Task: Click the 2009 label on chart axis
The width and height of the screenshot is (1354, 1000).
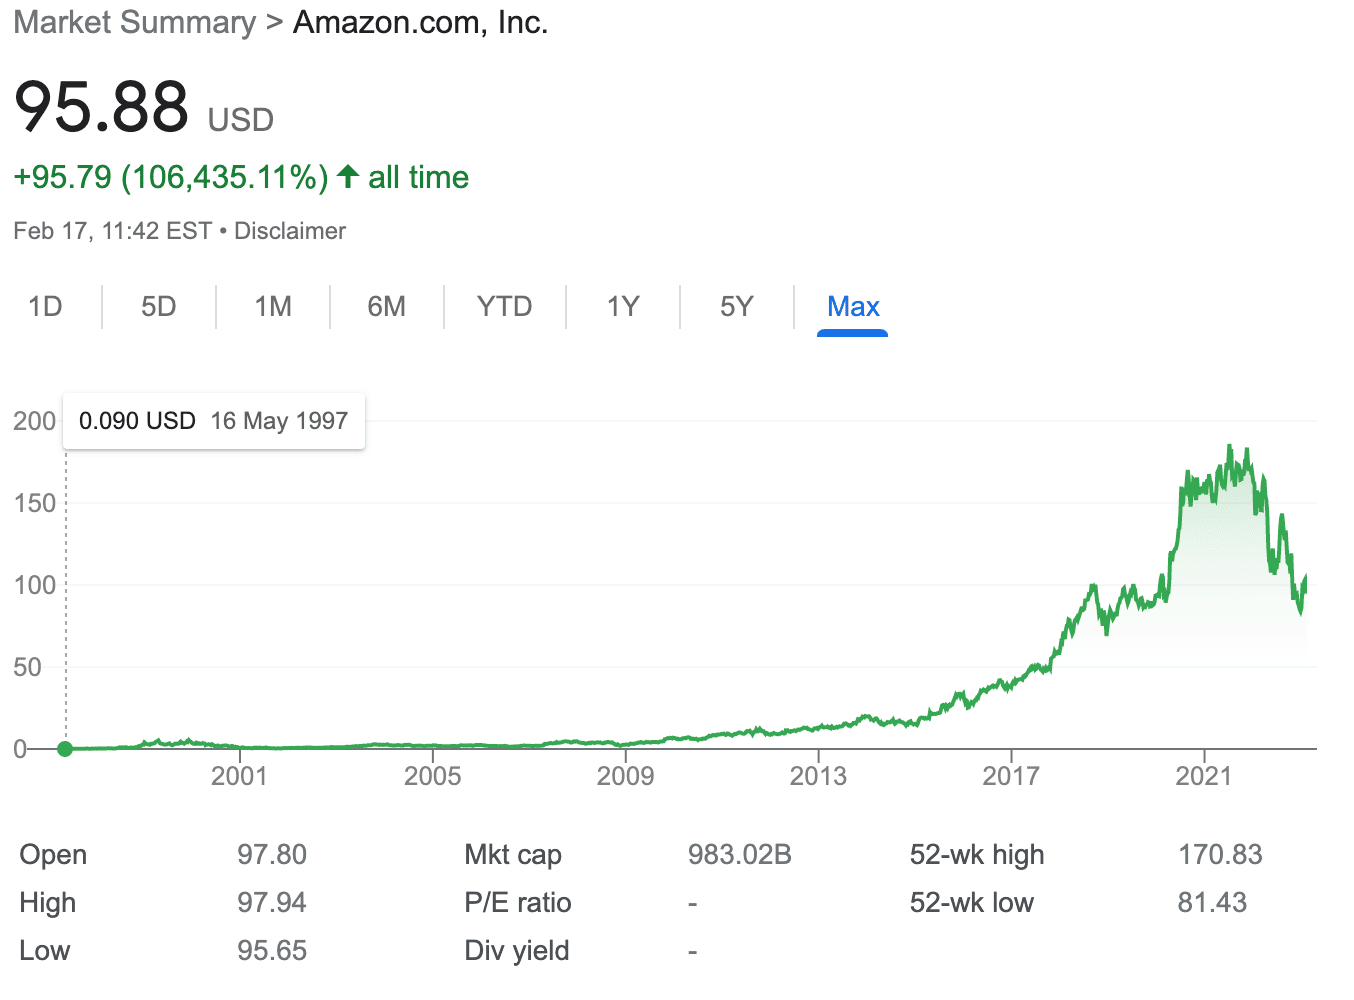Action: 627,776
